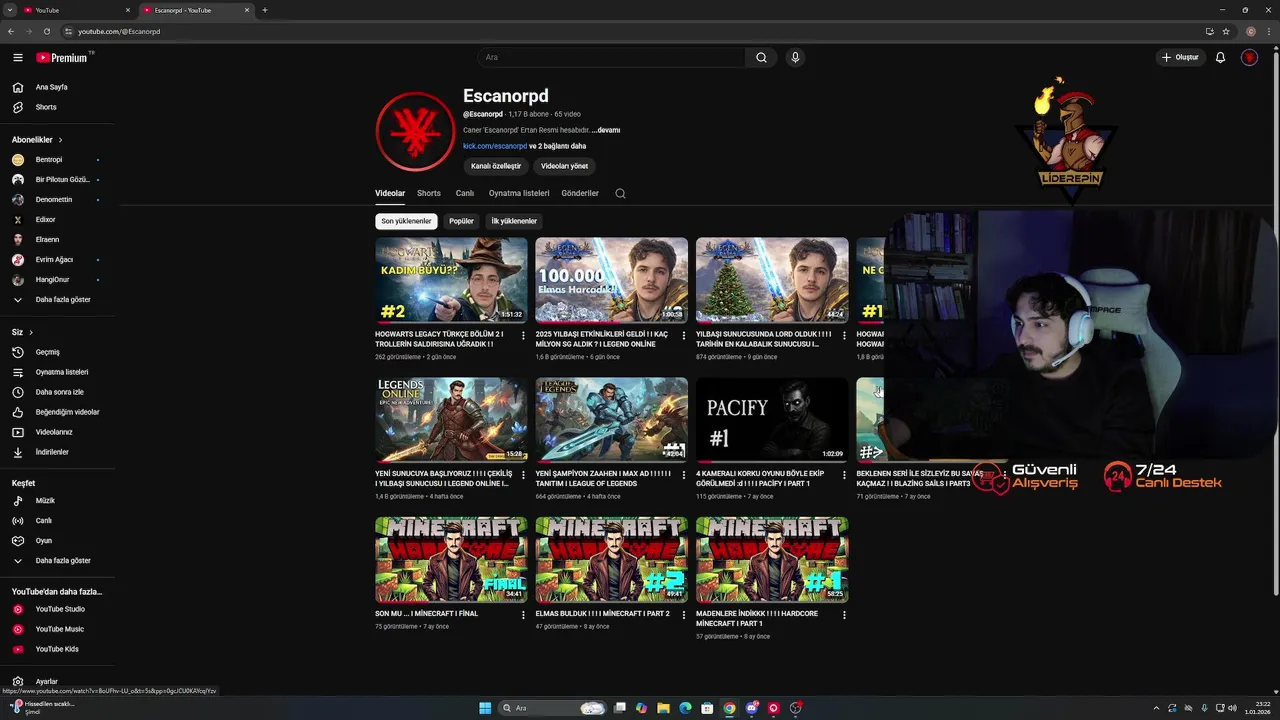Image resolution: width=1280 pixels, height=720 pixels.
Task: Open more options for 2025 Yılbaşı Etkinlikleri video
Action: (x=684, y=335)
